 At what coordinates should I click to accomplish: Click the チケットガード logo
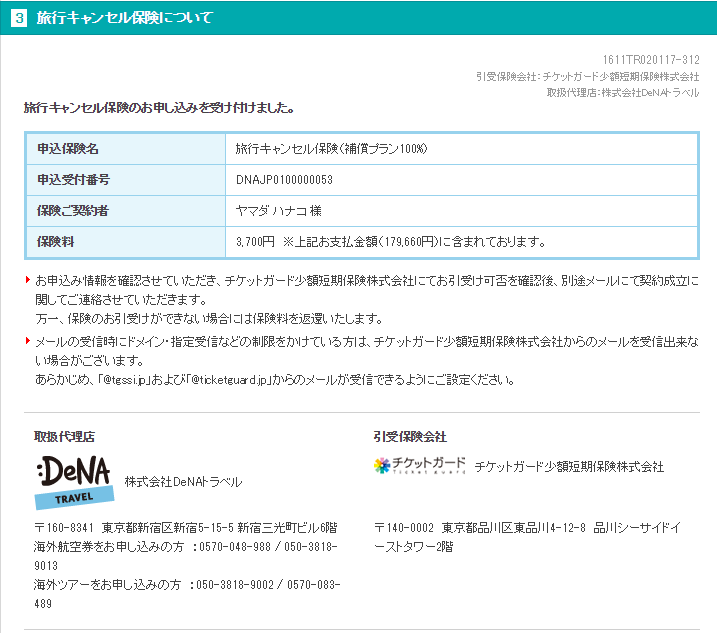pyautogui.click(x=419, y=465)
